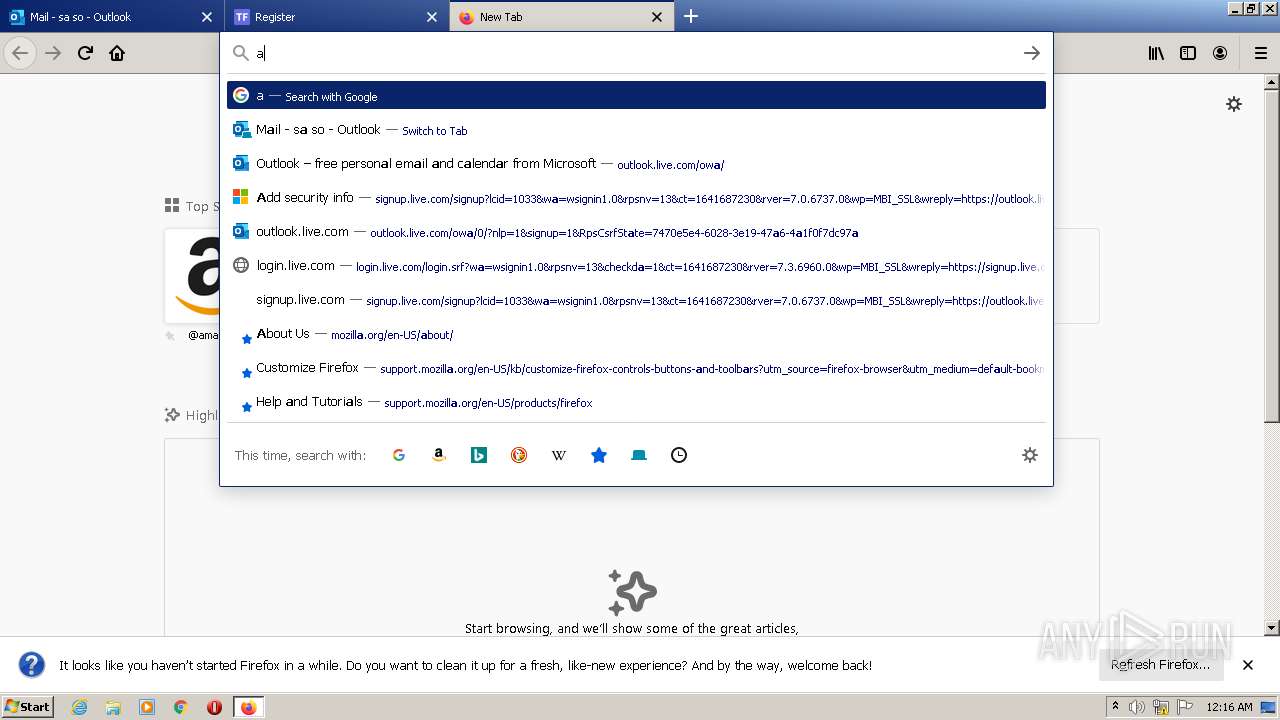Launch Internet Explorer from taskbar

pyautogui.click(x=79, y=707)
